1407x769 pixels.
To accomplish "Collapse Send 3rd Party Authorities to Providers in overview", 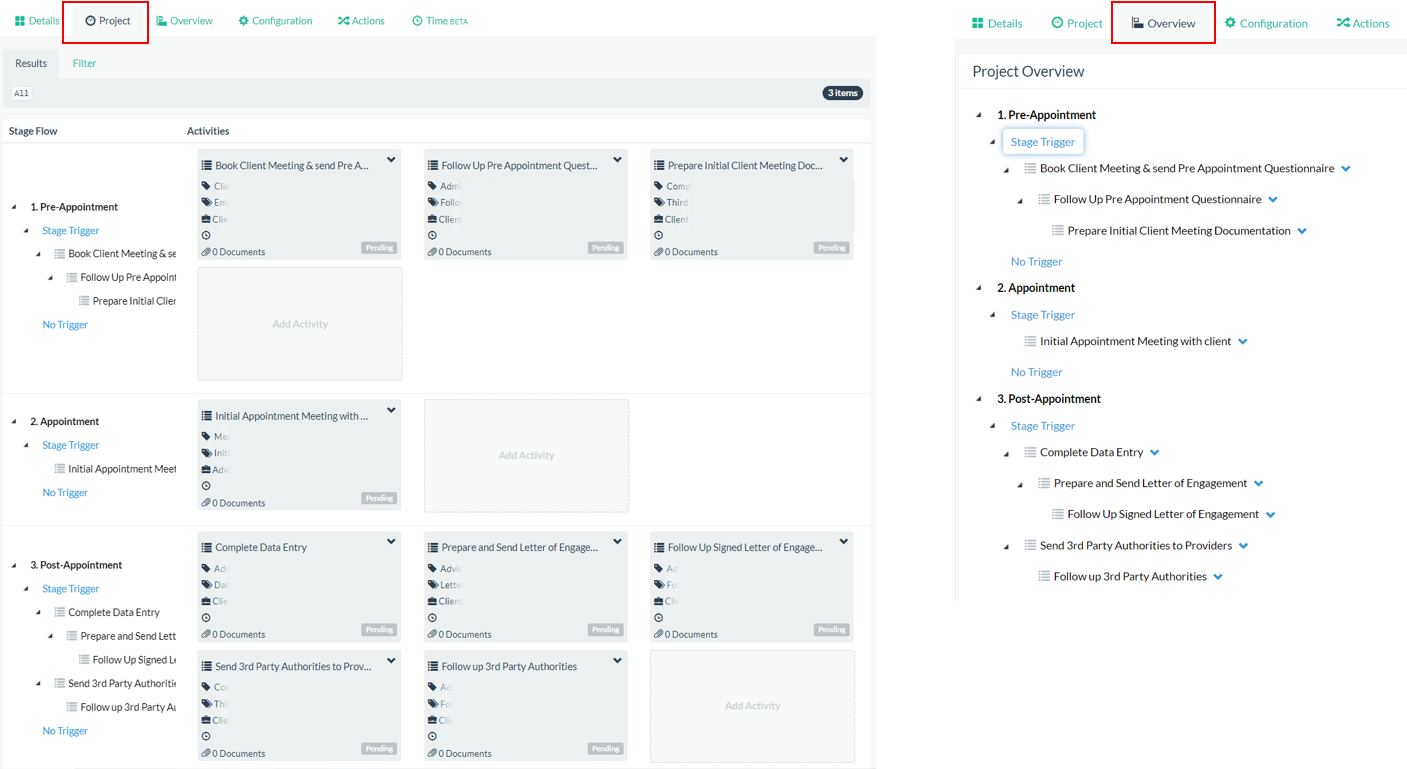I will tap(1006, 546).
